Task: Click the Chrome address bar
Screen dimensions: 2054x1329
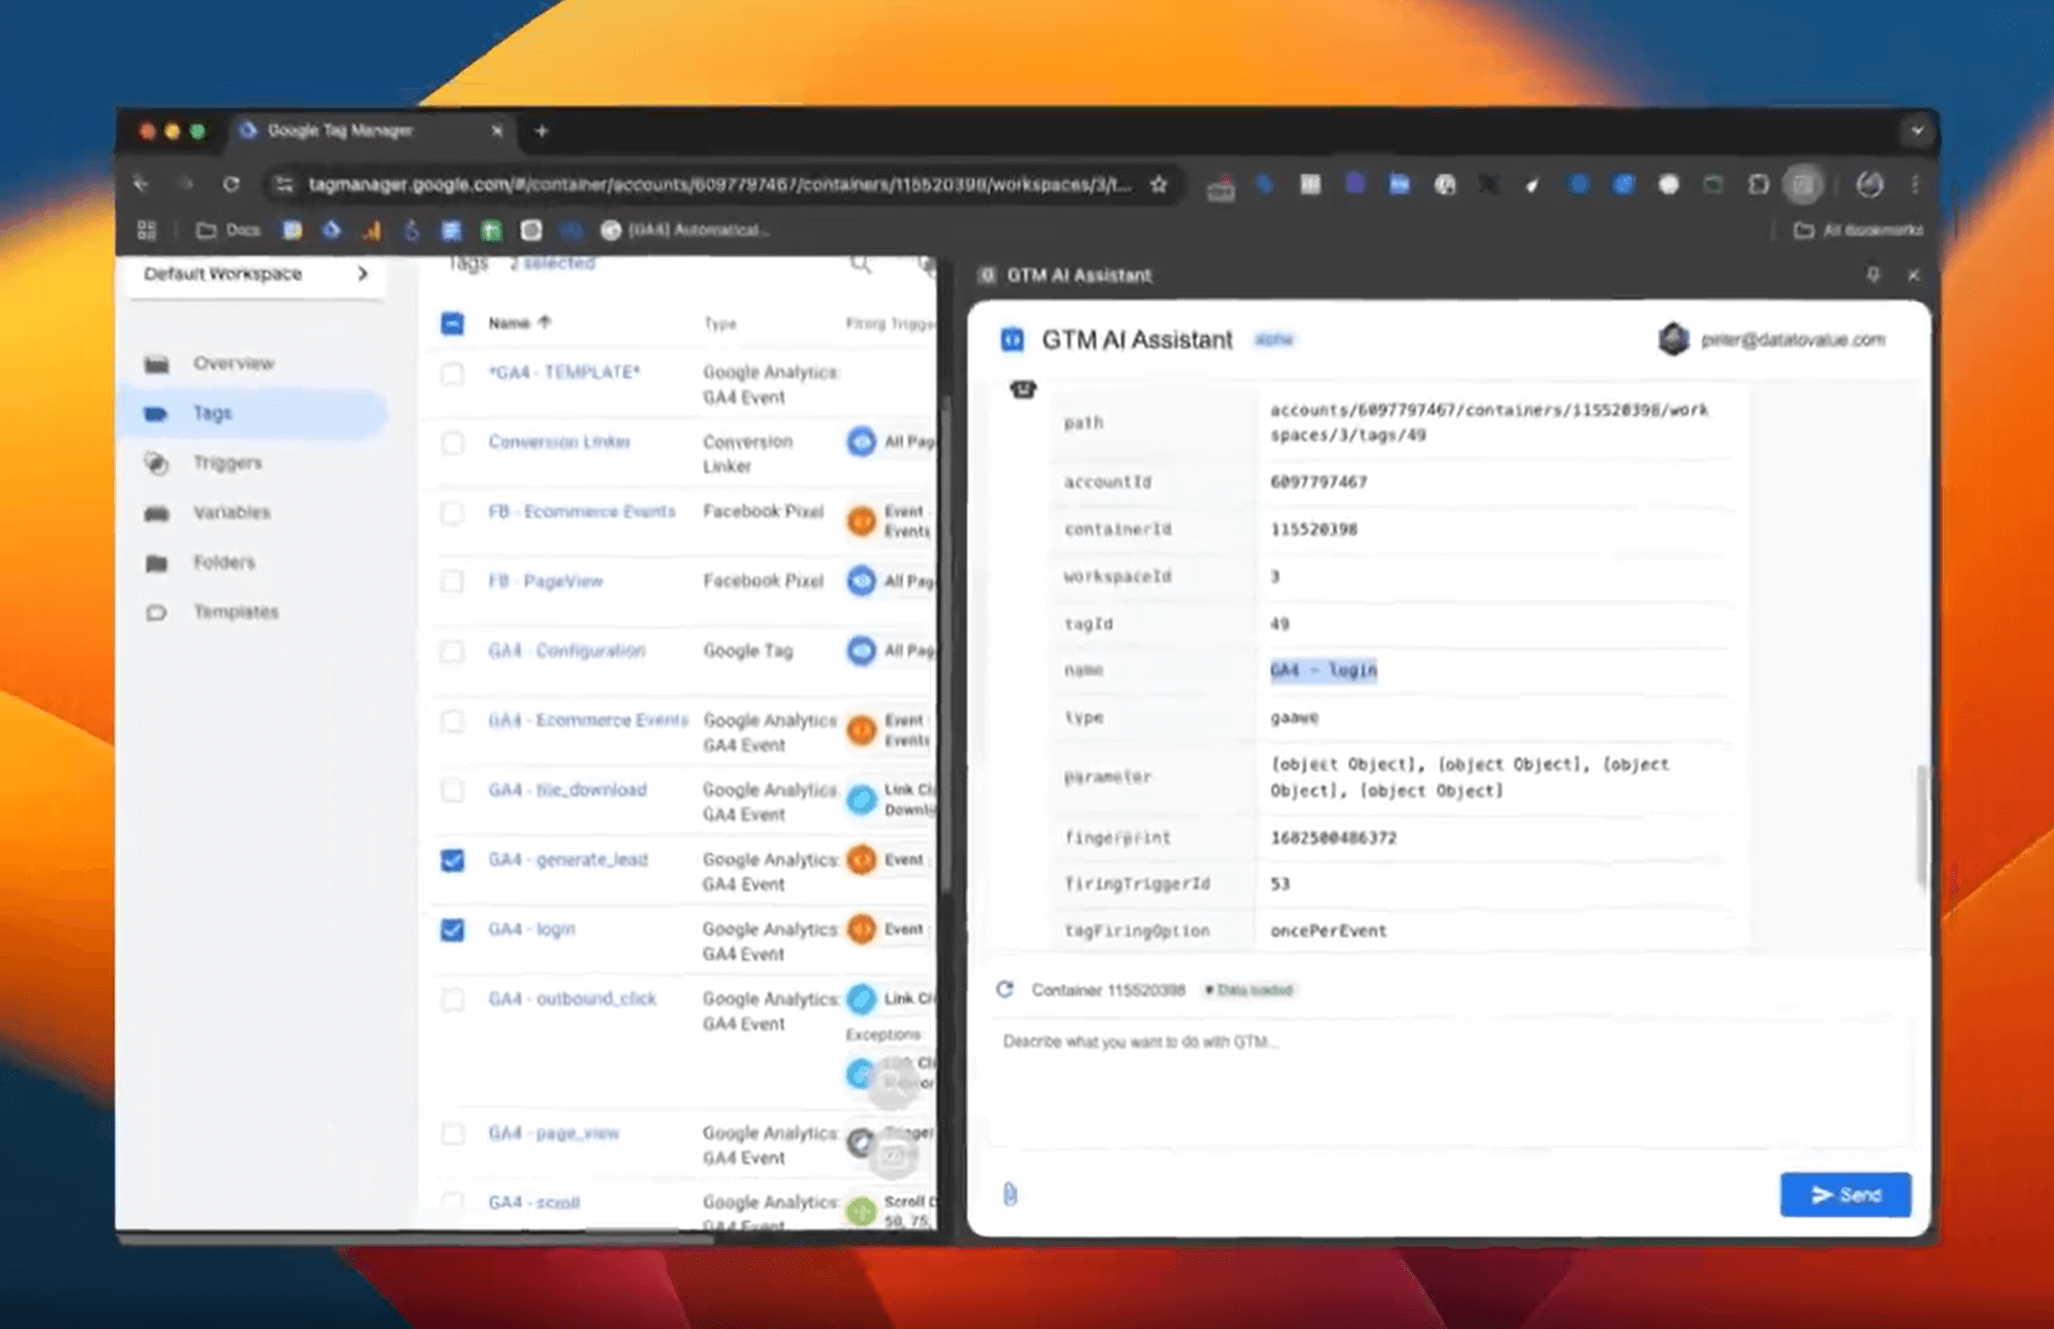Action: click(719, 184)
